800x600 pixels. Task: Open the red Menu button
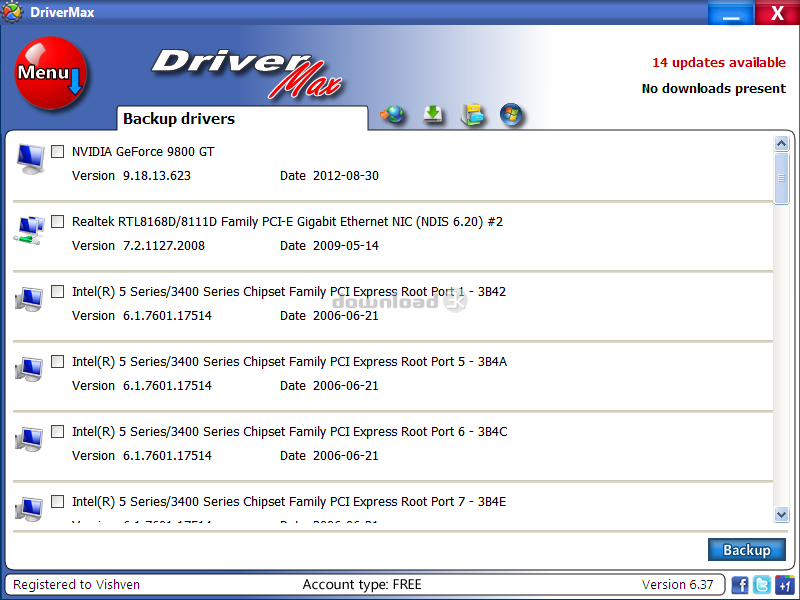pyautogui.click(x=51, y=73)
